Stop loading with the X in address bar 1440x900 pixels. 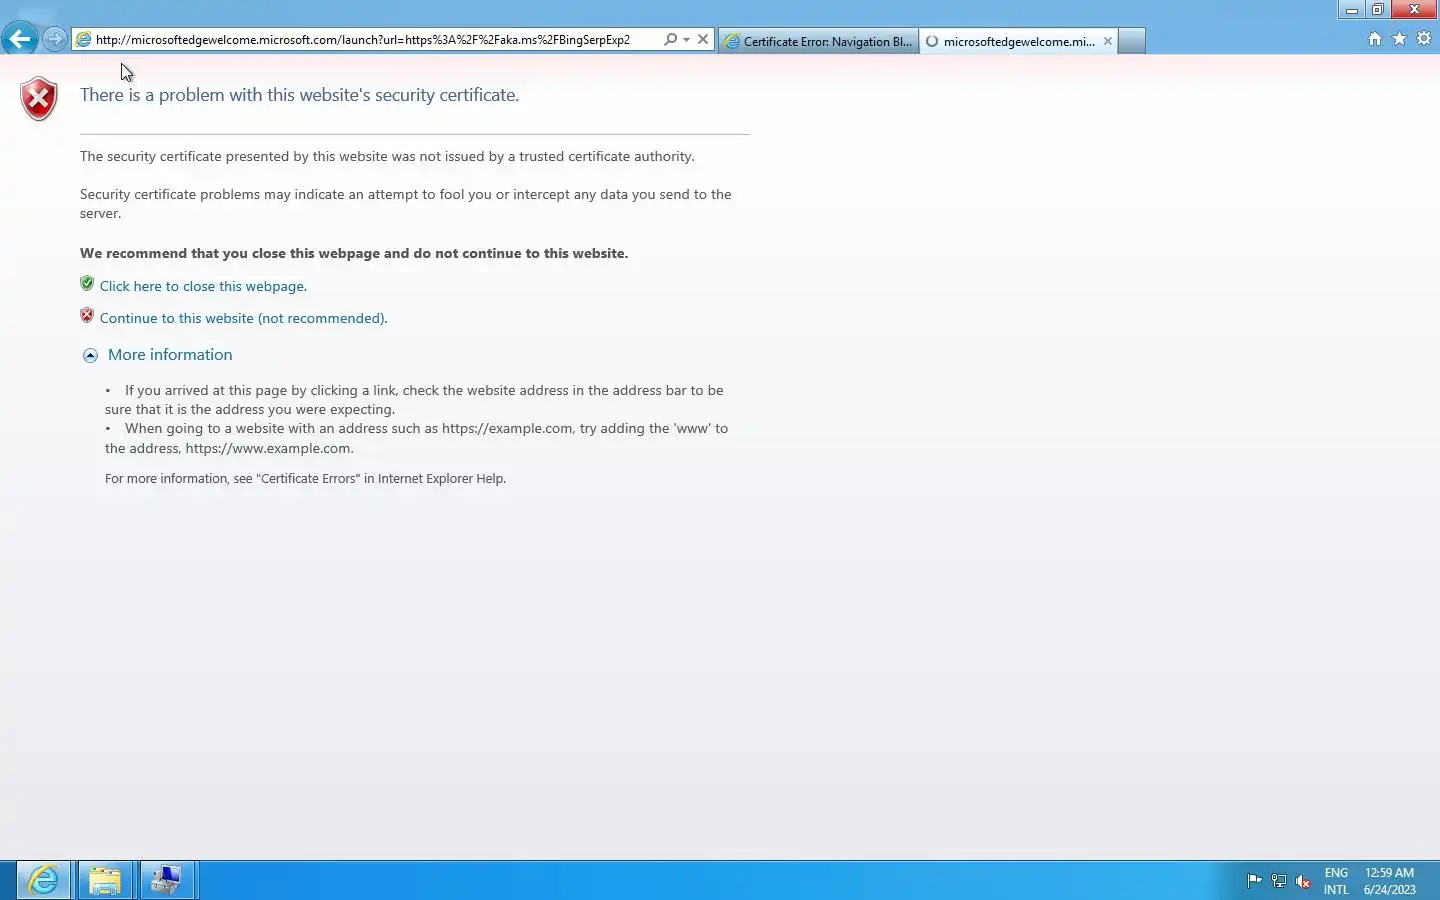pyautogui.click(x=703, y=40)
